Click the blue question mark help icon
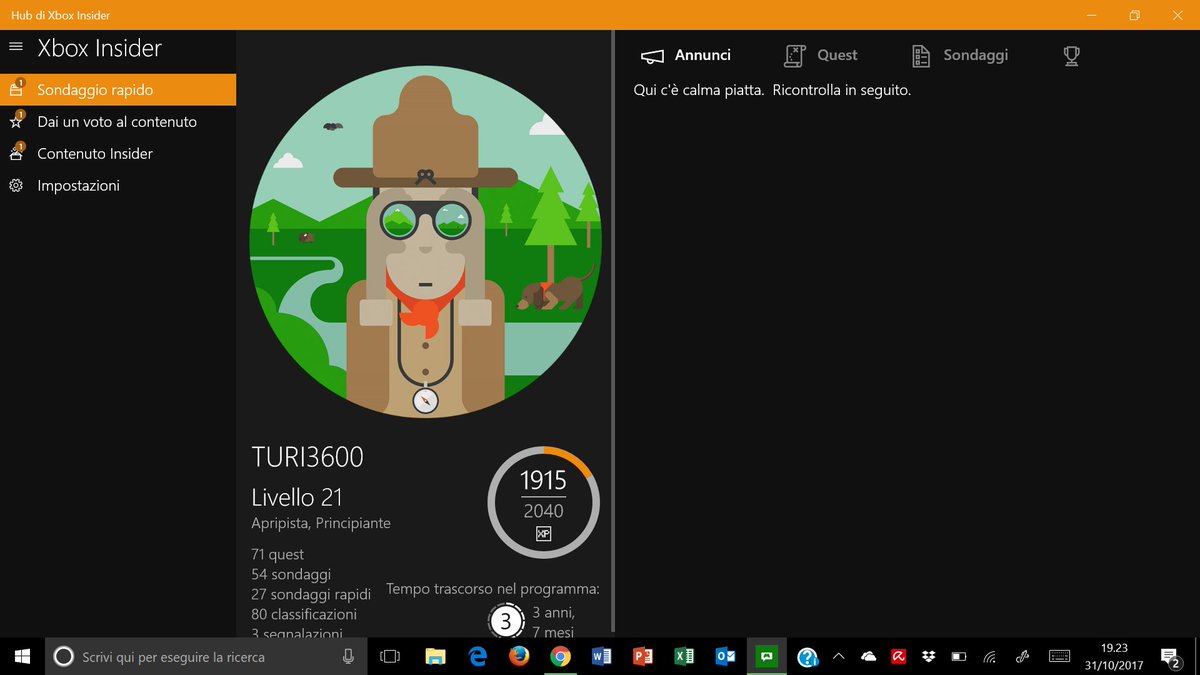1200x675 pixels. (807, 656)
